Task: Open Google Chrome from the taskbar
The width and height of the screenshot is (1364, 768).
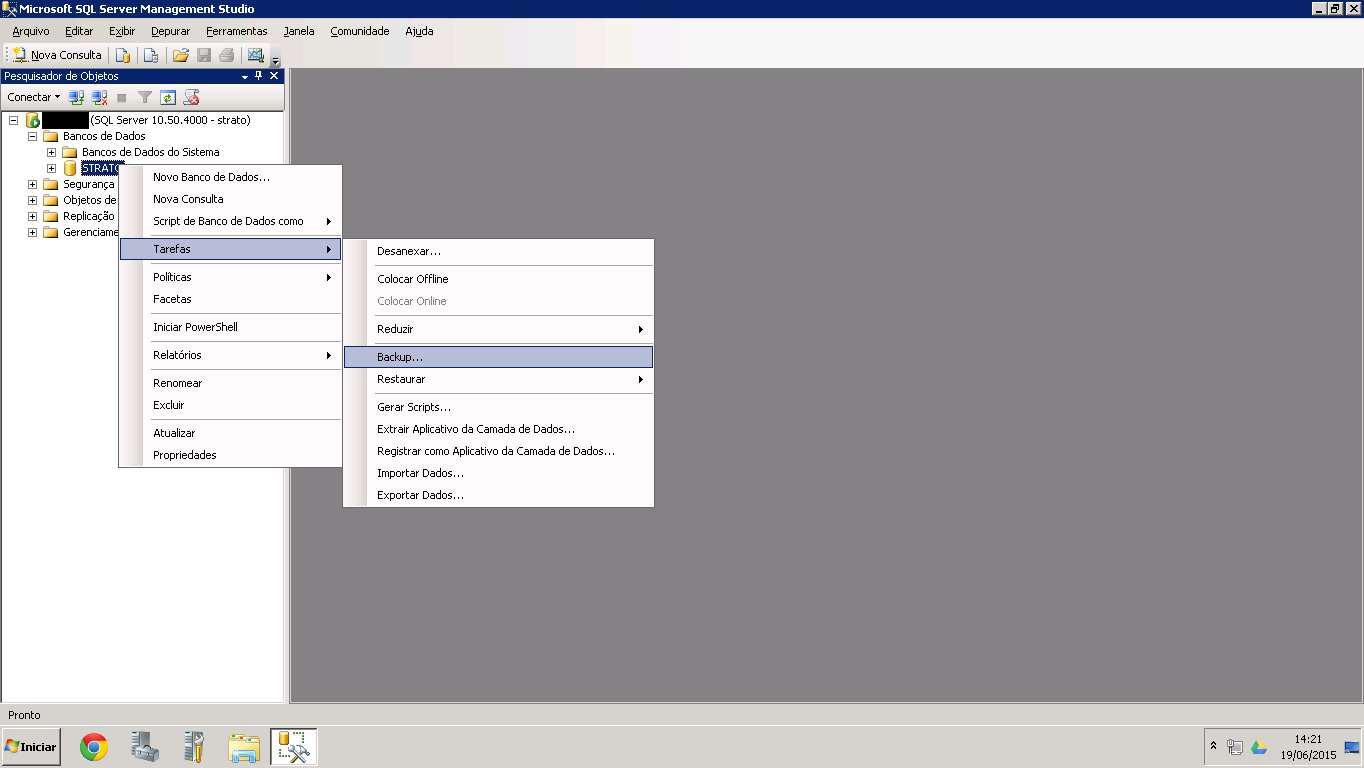Action: pos(94,747)
